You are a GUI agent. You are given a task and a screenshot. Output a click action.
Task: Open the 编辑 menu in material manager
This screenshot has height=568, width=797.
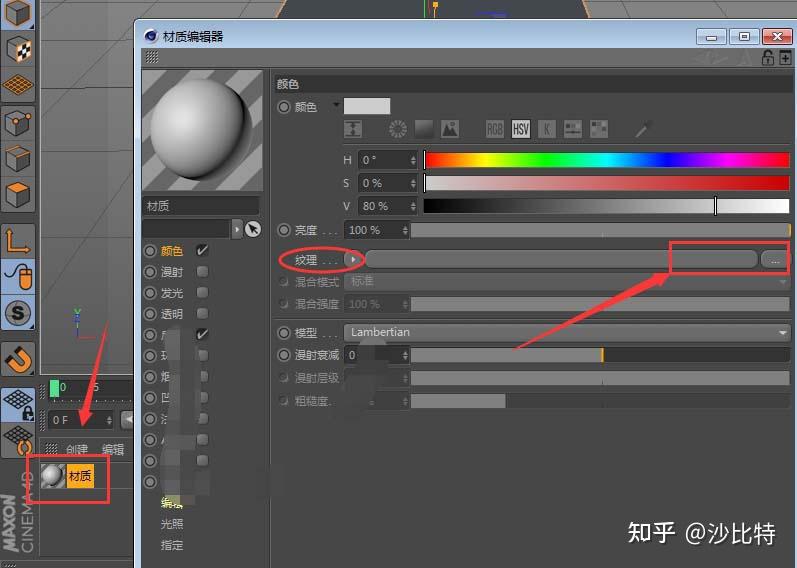tap(113, 449)
